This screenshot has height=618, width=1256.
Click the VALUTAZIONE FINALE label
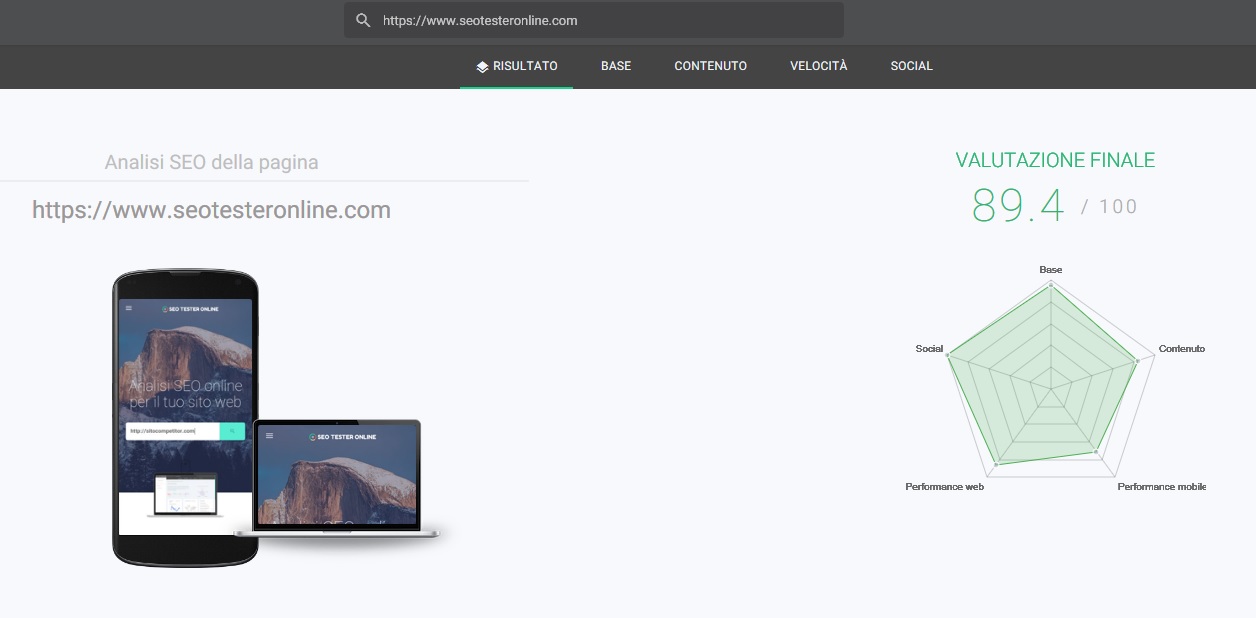[x=1055, y=160]
